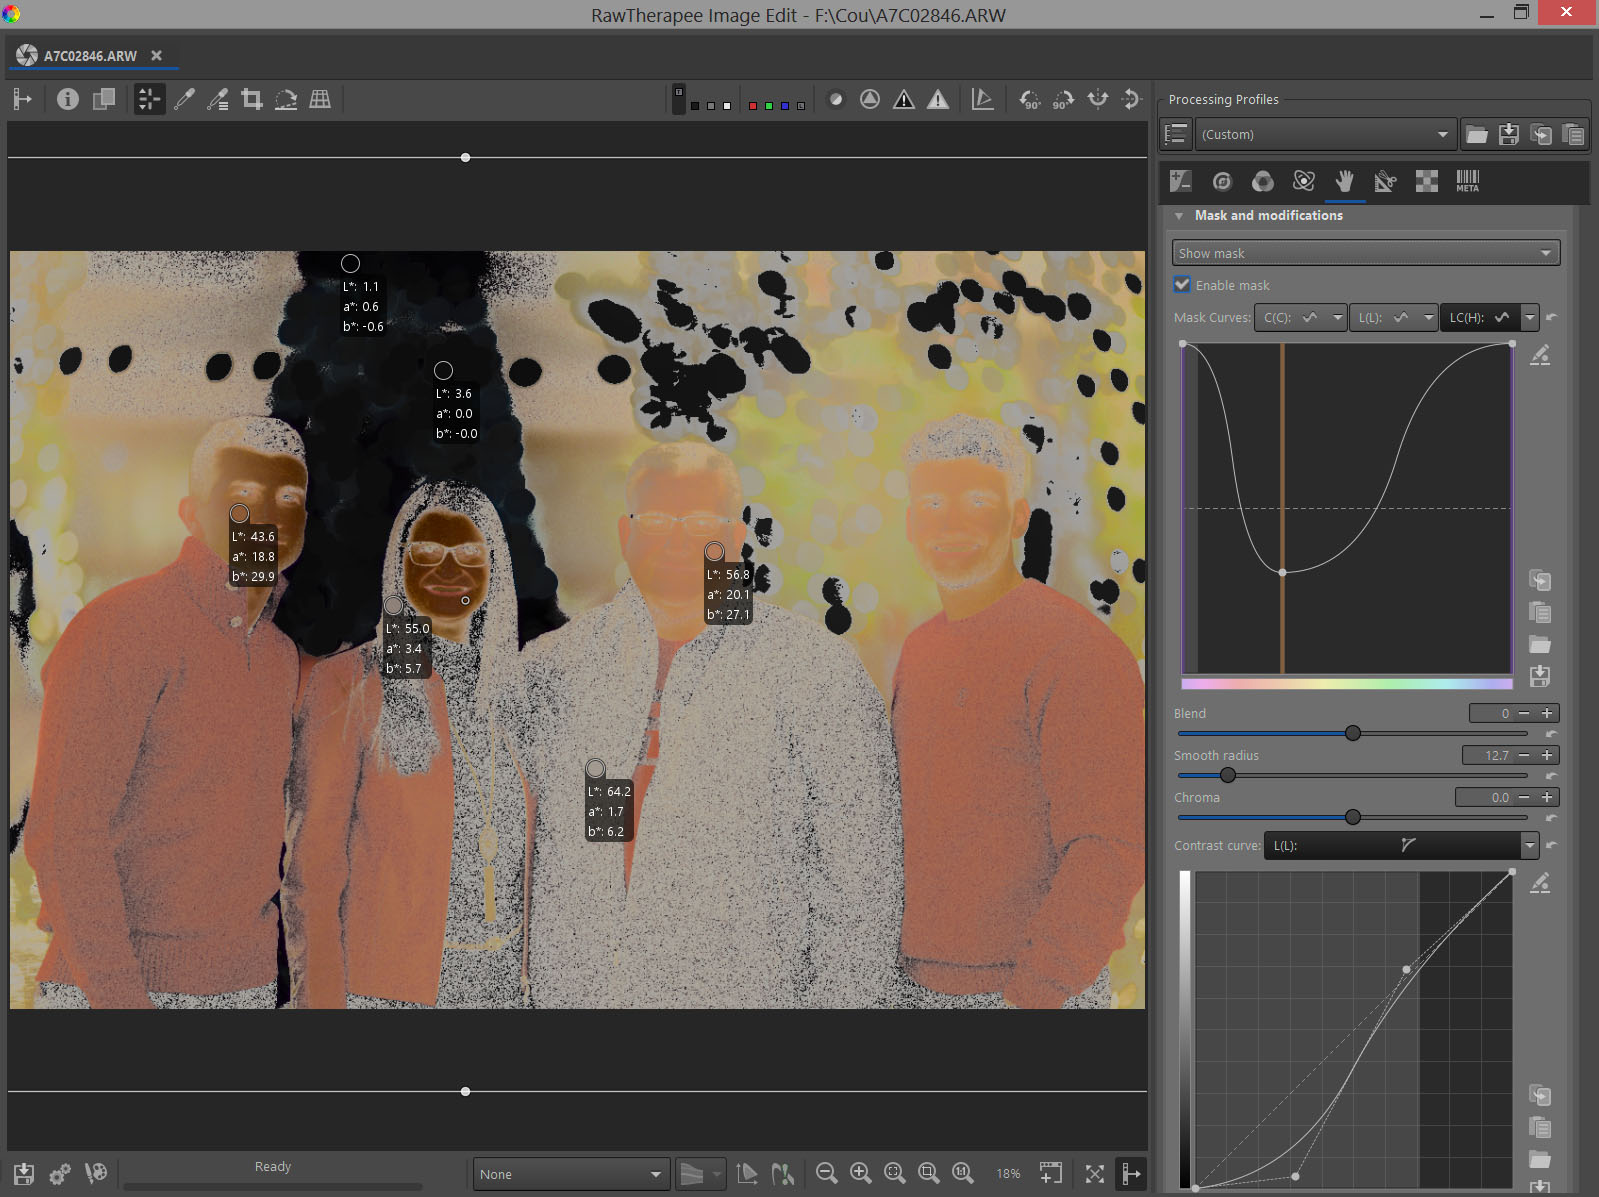The image size is (1599, 1197).
Task: Uncheck the Enable mask checkbox
Action: click(x=1183, y=285)
